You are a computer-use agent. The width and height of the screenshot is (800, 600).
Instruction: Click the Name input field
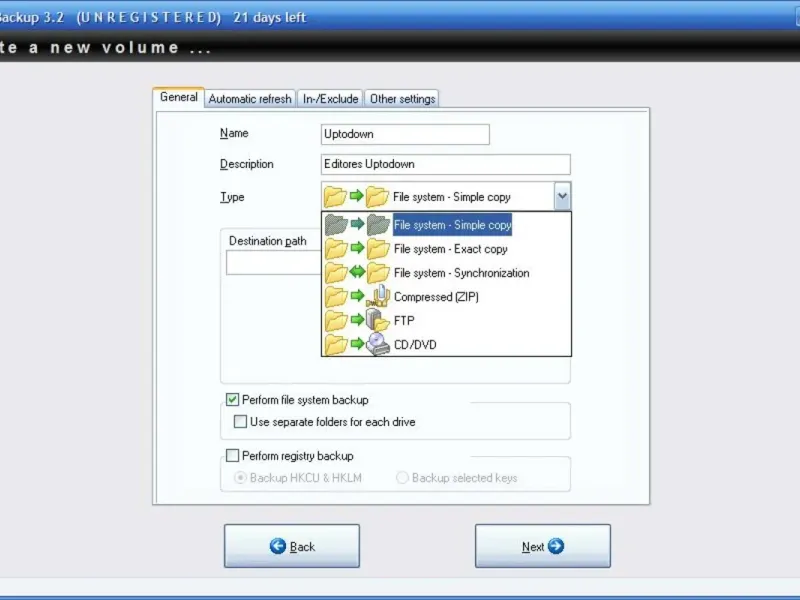click(x=405, y=134)
